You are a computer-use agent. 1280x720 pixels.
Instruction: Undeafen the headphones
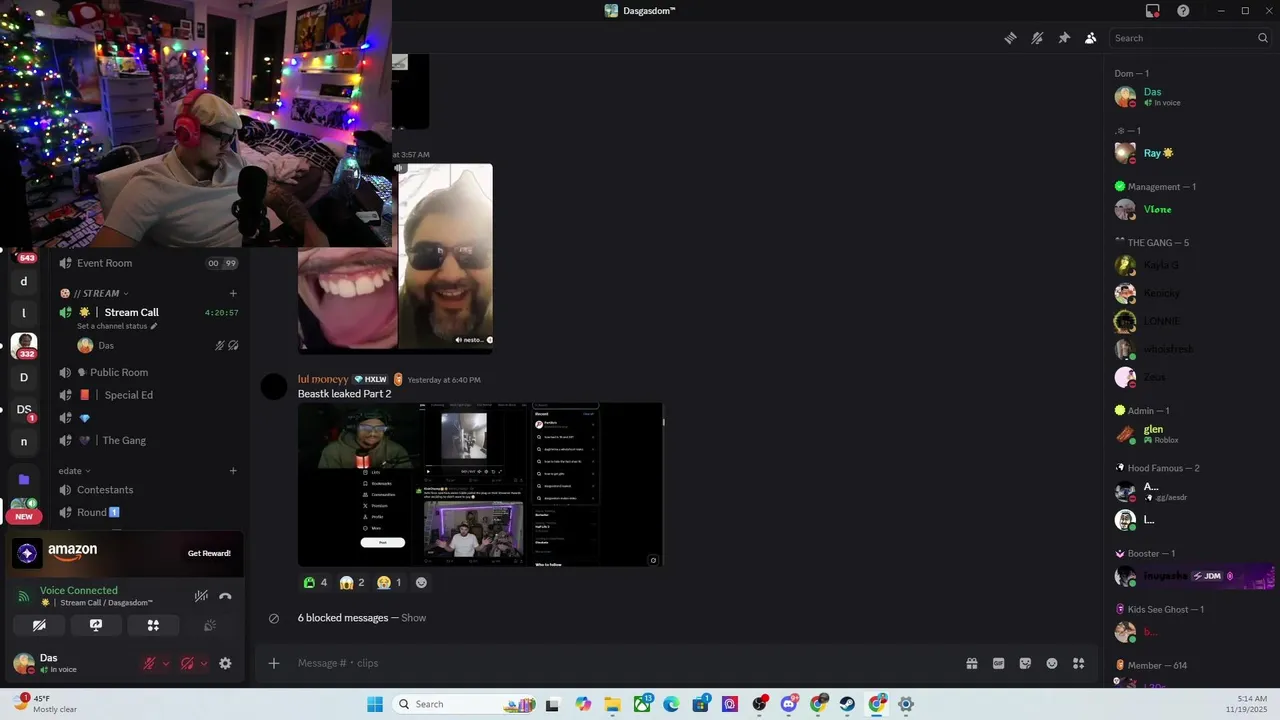[187, 663]
